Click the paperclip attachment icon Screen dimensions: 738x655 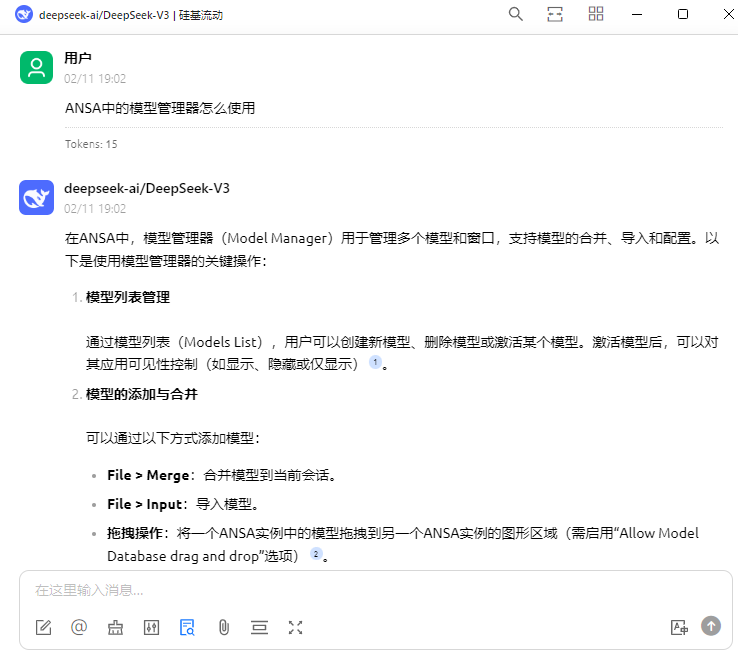(x=224, y=627)
